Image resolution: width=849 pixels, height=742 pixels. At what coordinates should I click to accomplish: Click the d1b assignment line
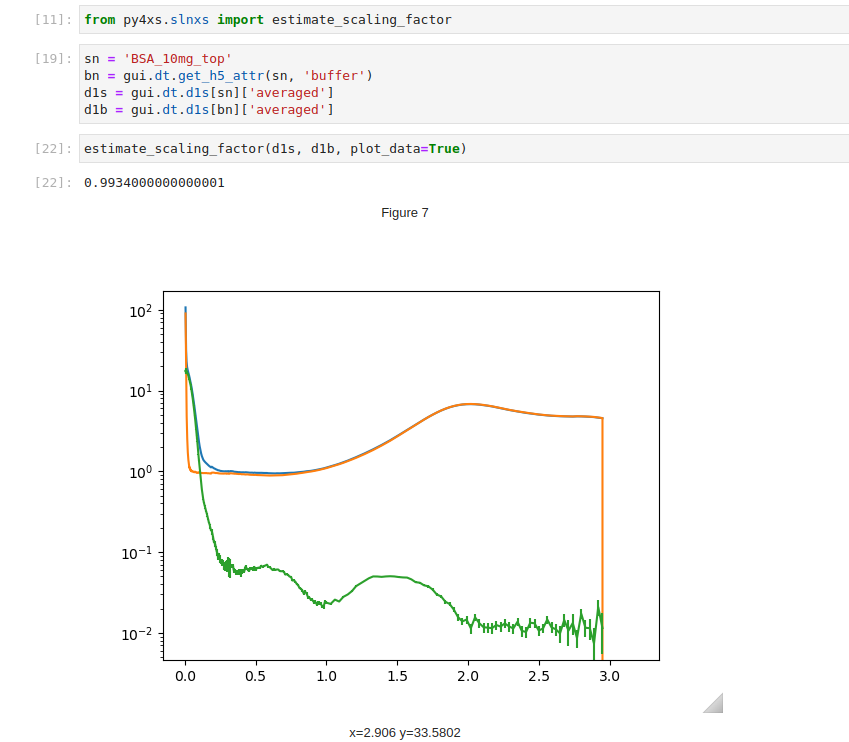(208, 110)
